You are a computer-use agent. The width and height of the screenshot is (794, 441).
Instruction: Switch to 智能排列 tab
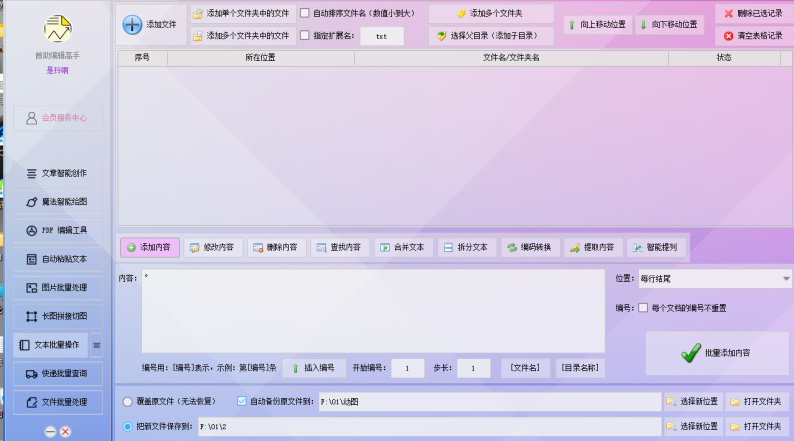(x=656, y=248)
